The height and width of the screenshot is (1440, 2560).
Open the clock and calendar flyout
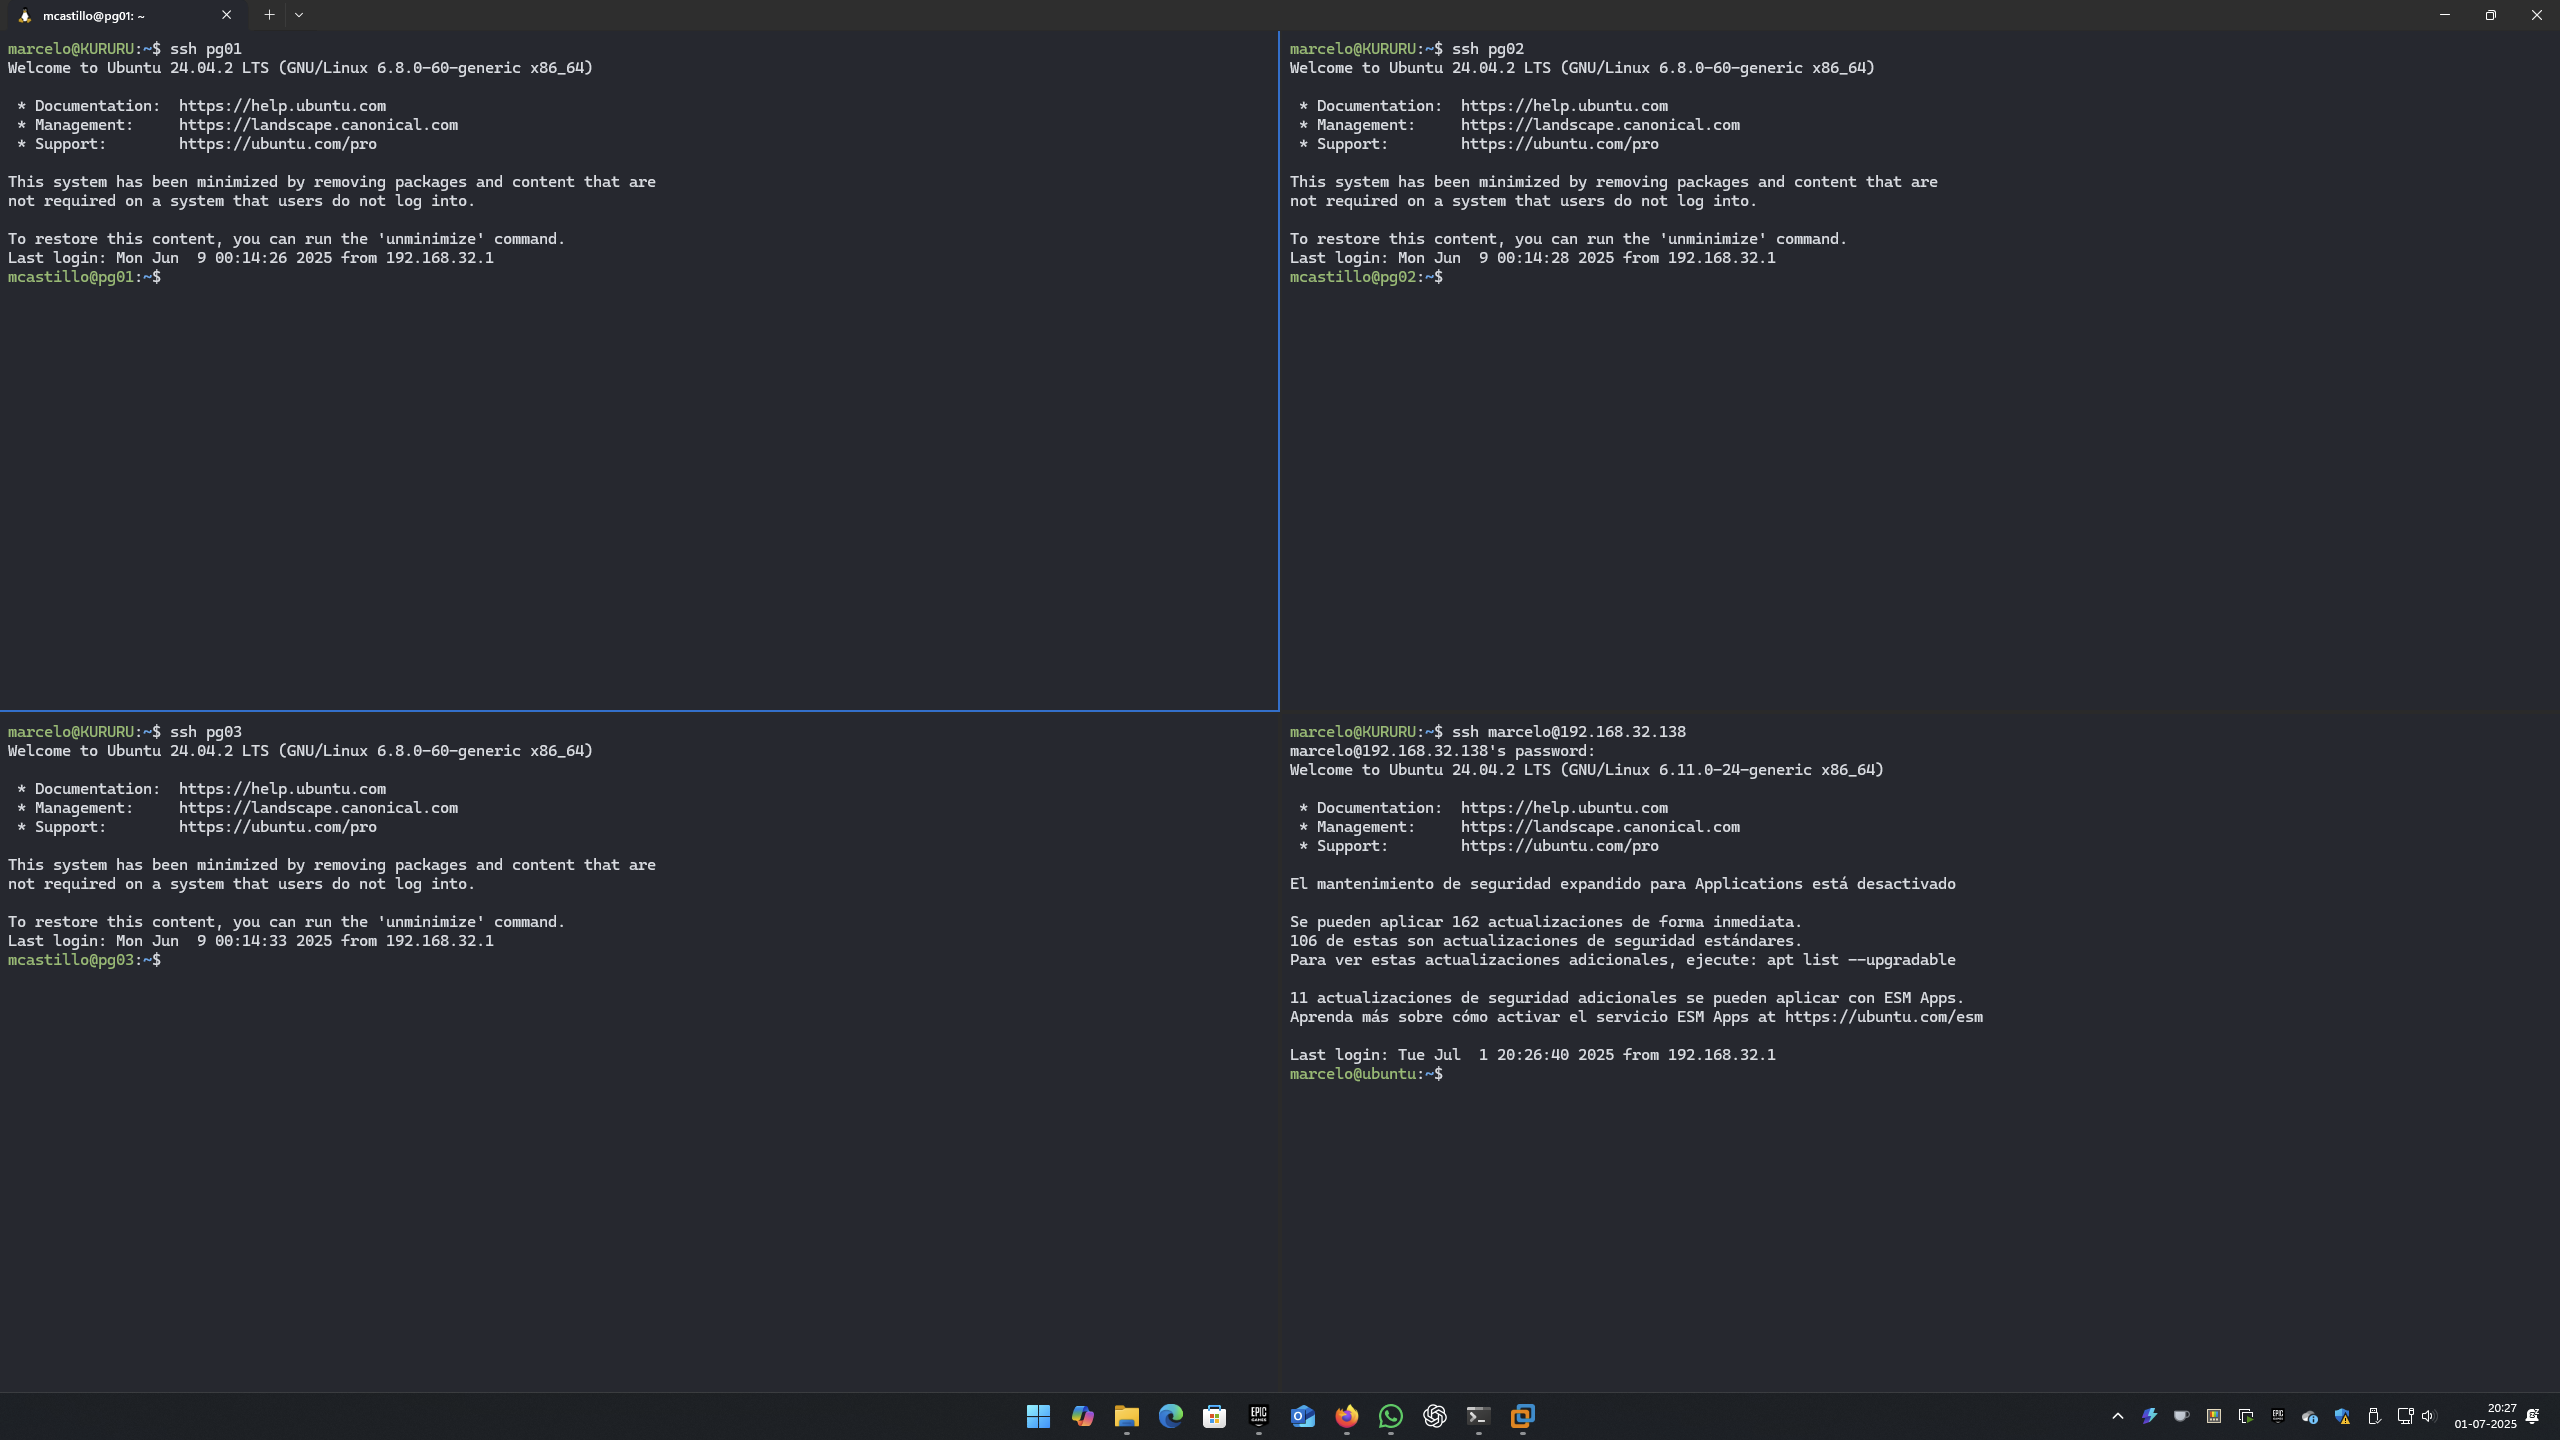tap(2485, 1416)
